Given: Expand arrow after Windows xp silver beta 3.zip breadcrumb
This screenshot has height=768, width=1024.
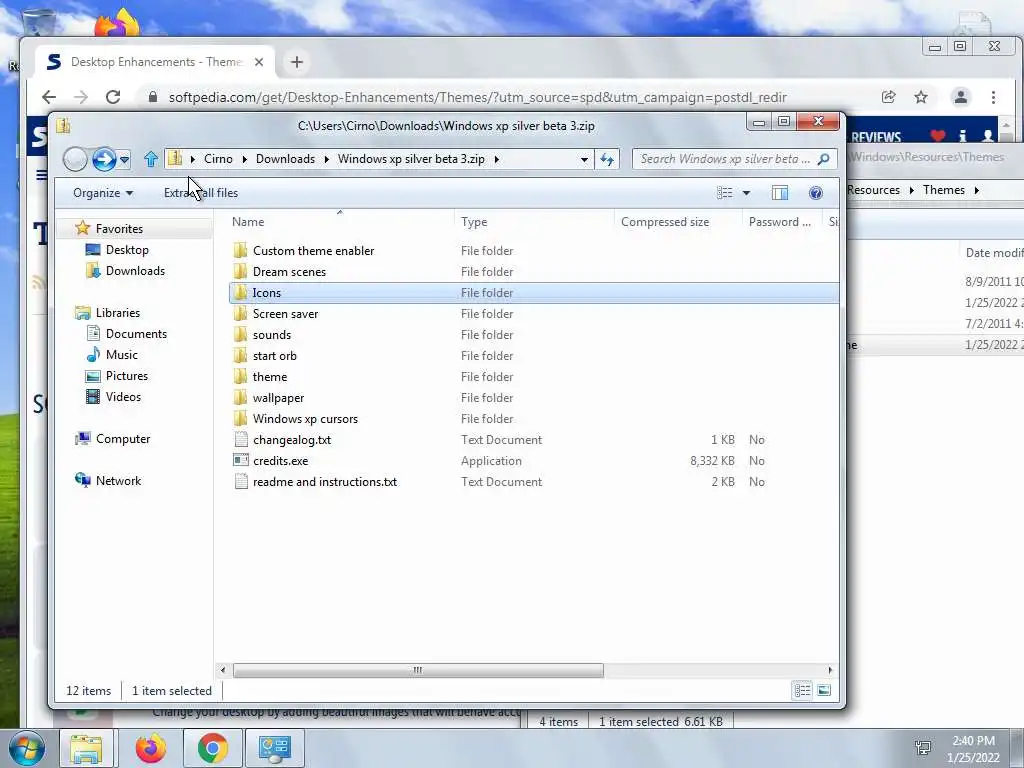Looking at the screenshot, I should [496, 159].
